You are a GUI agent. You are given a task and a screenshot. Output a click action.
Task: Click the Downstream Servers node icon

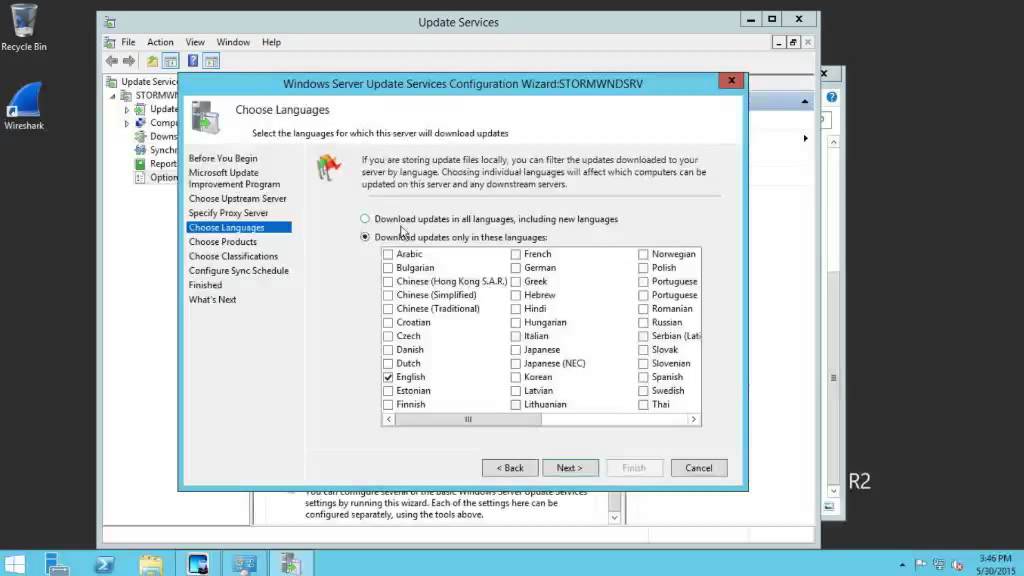(140, 136)
